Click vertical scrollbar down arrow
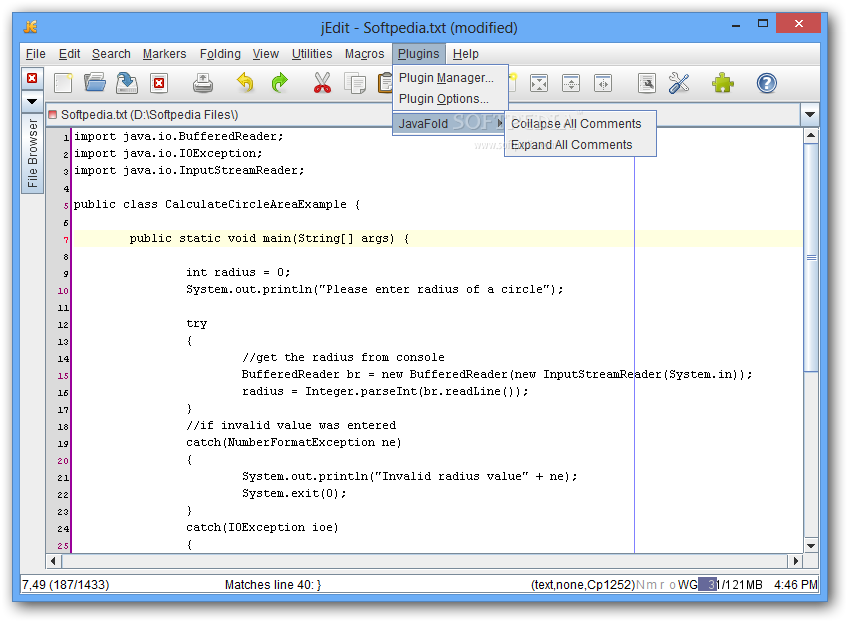 pyautogui.click(x=811, y=546)
